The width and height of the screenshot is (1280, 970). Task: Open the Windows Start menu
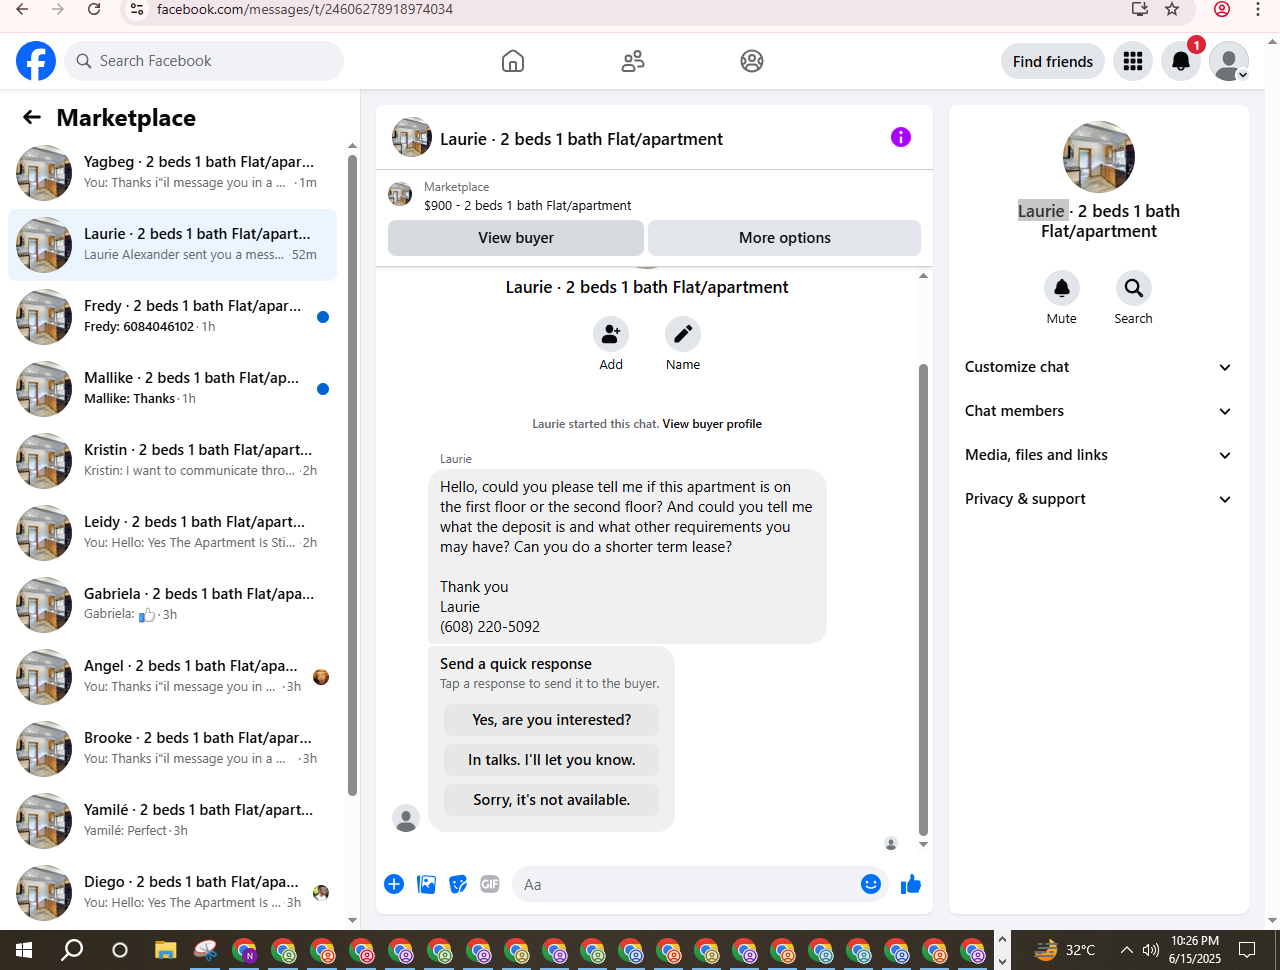(x=24, y=950)
